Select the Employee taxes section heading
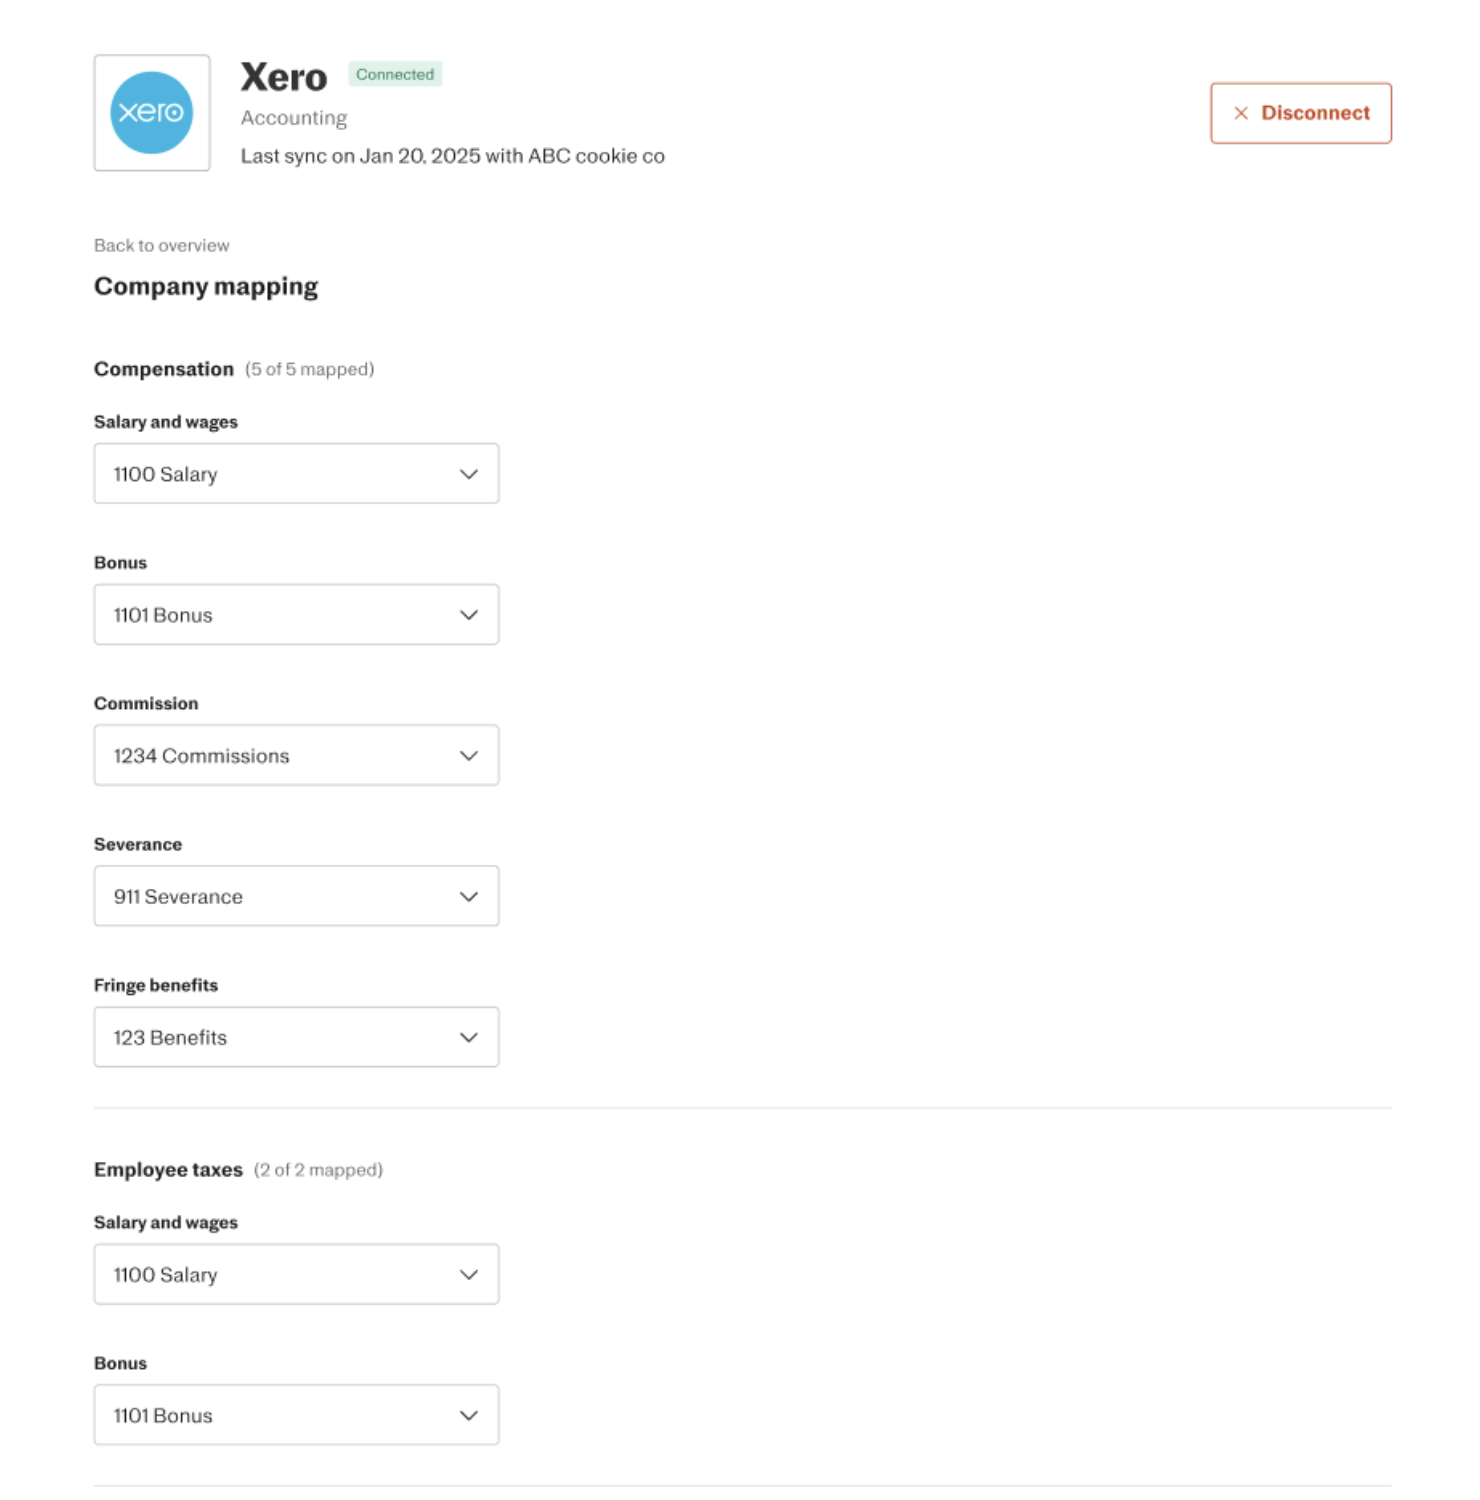 168,1170
